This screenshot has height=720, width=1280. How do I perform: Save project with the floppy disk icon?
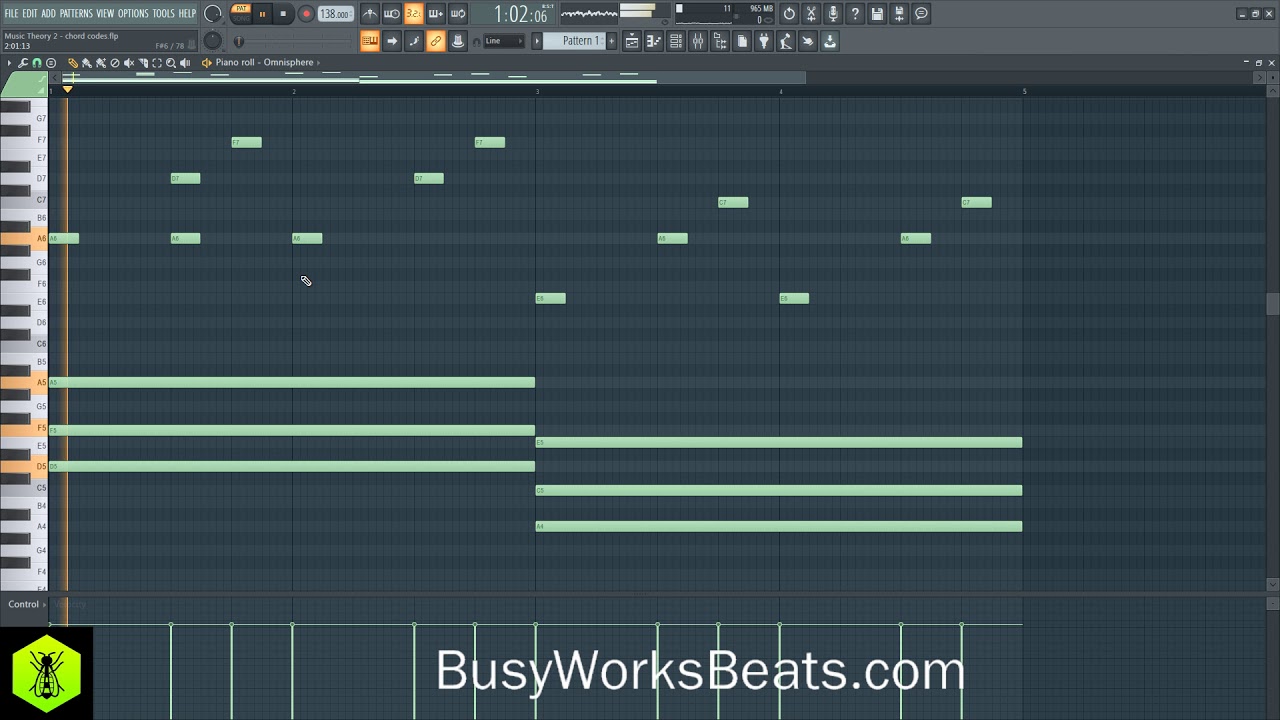877,14
